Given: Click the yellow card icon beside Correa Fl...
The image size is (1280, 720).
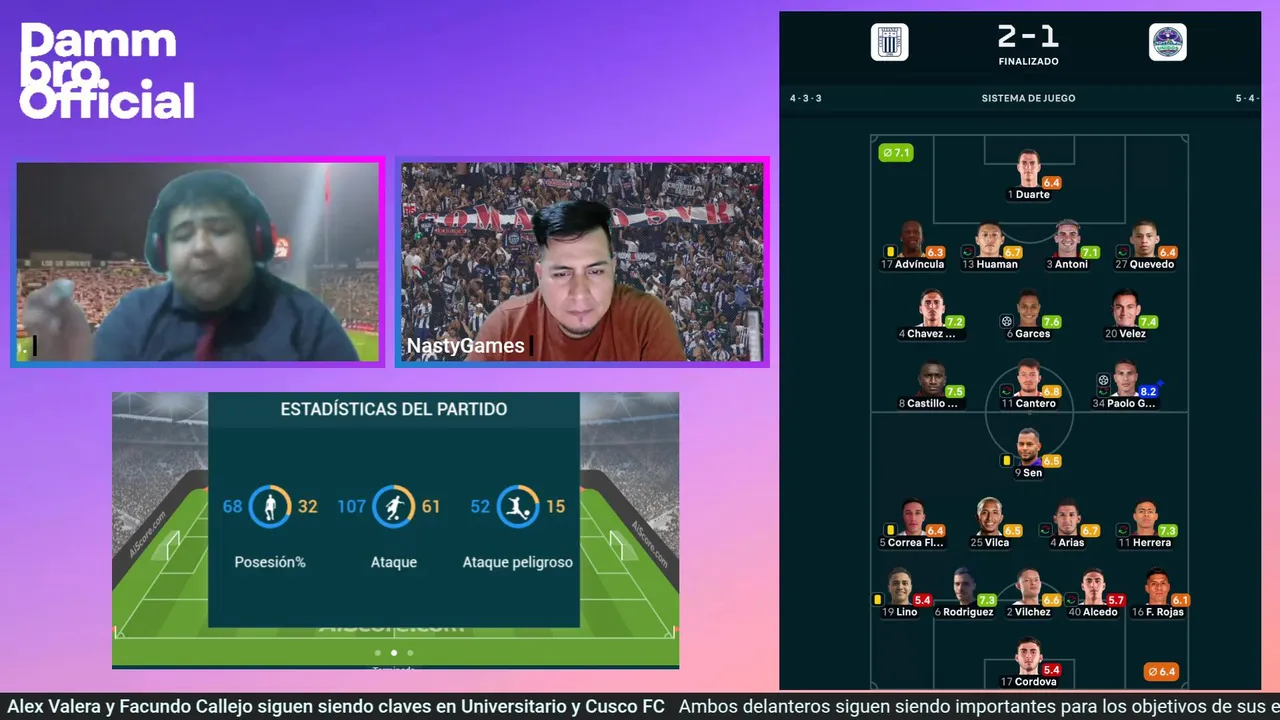Looking at the screenshot, I should (889, 529).
